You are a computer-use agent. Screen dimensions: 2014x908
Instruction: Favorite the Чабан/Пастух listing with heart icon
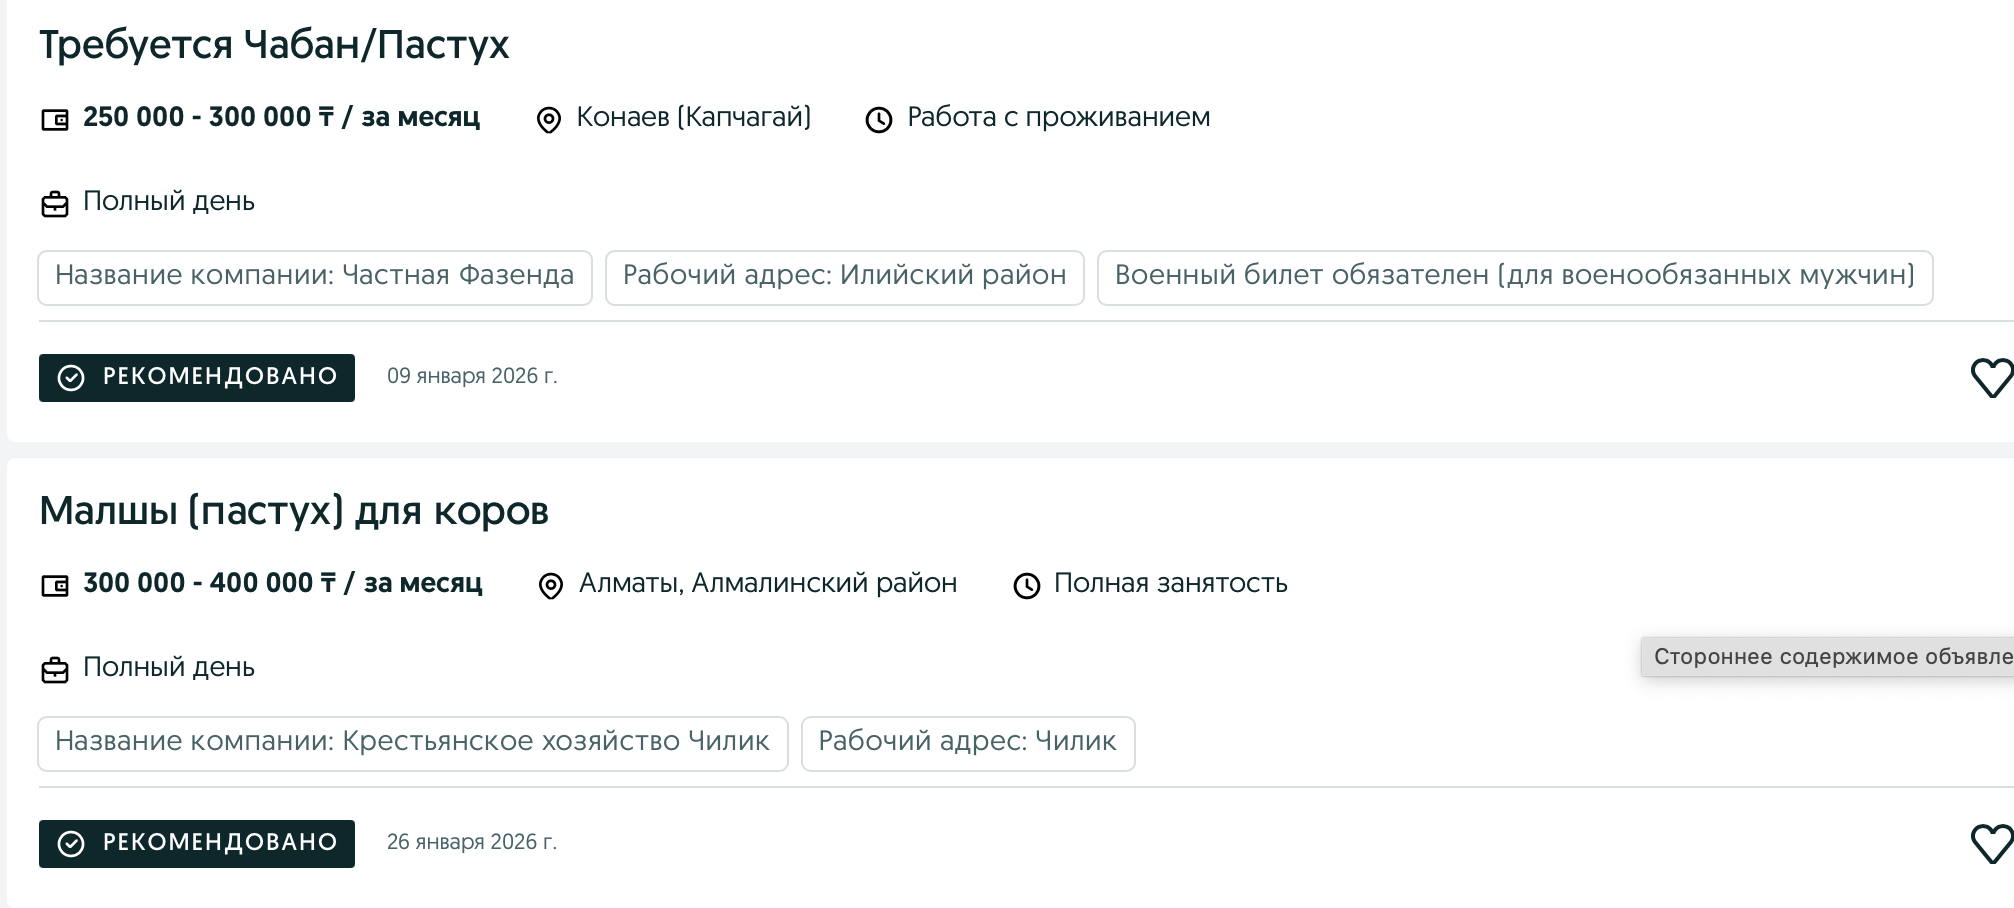[1990, 378]
